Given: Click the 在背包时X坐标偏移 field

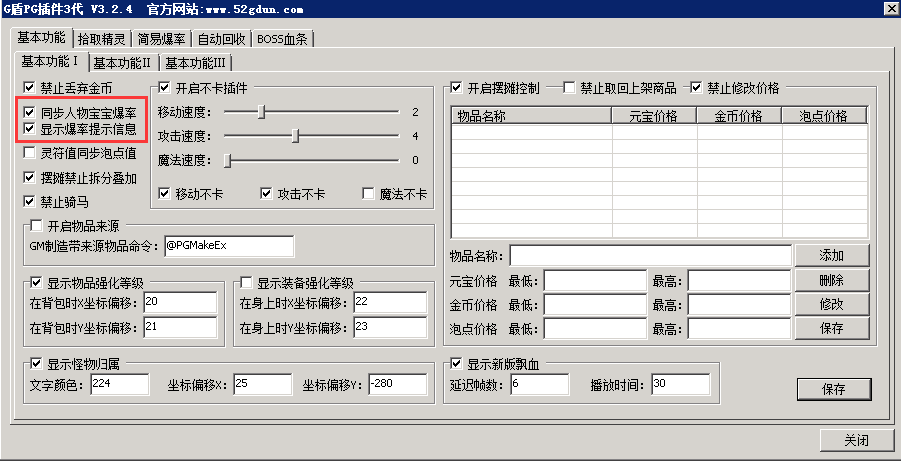Looking at the screenshot, I should (180, 302).
